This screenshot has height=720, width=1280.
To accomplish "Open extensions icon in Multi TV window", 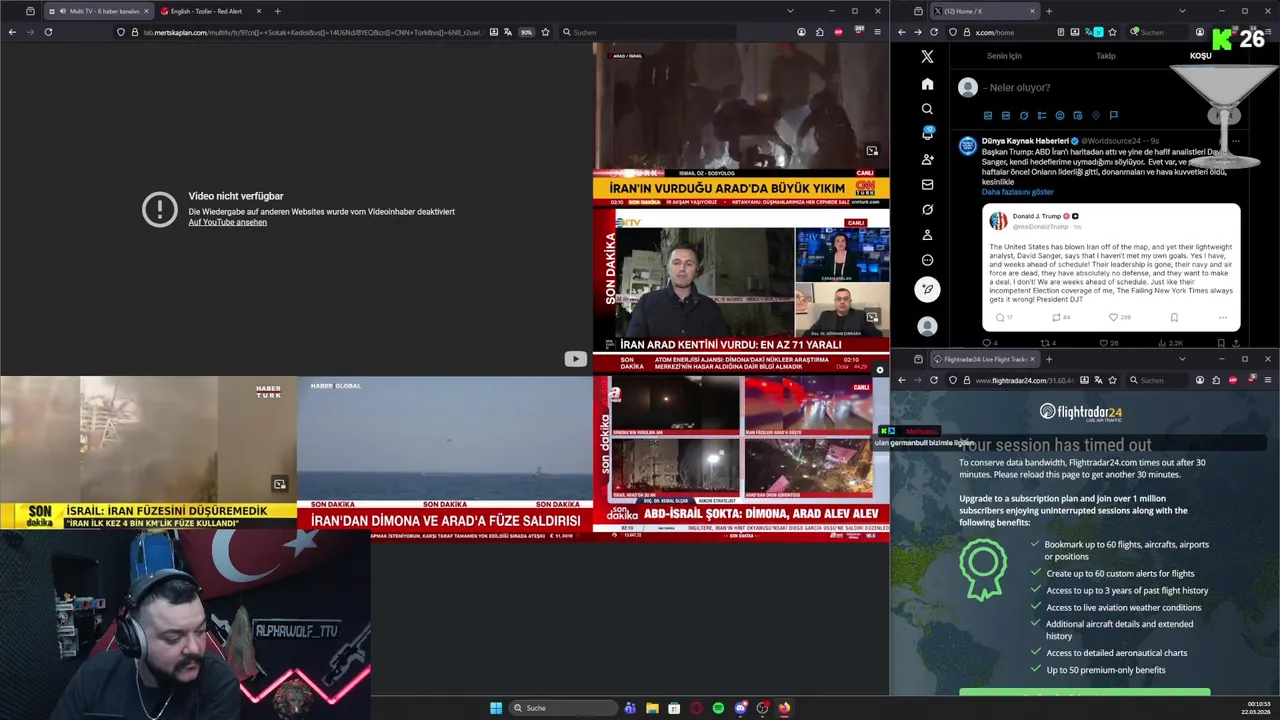I will 820,32.
